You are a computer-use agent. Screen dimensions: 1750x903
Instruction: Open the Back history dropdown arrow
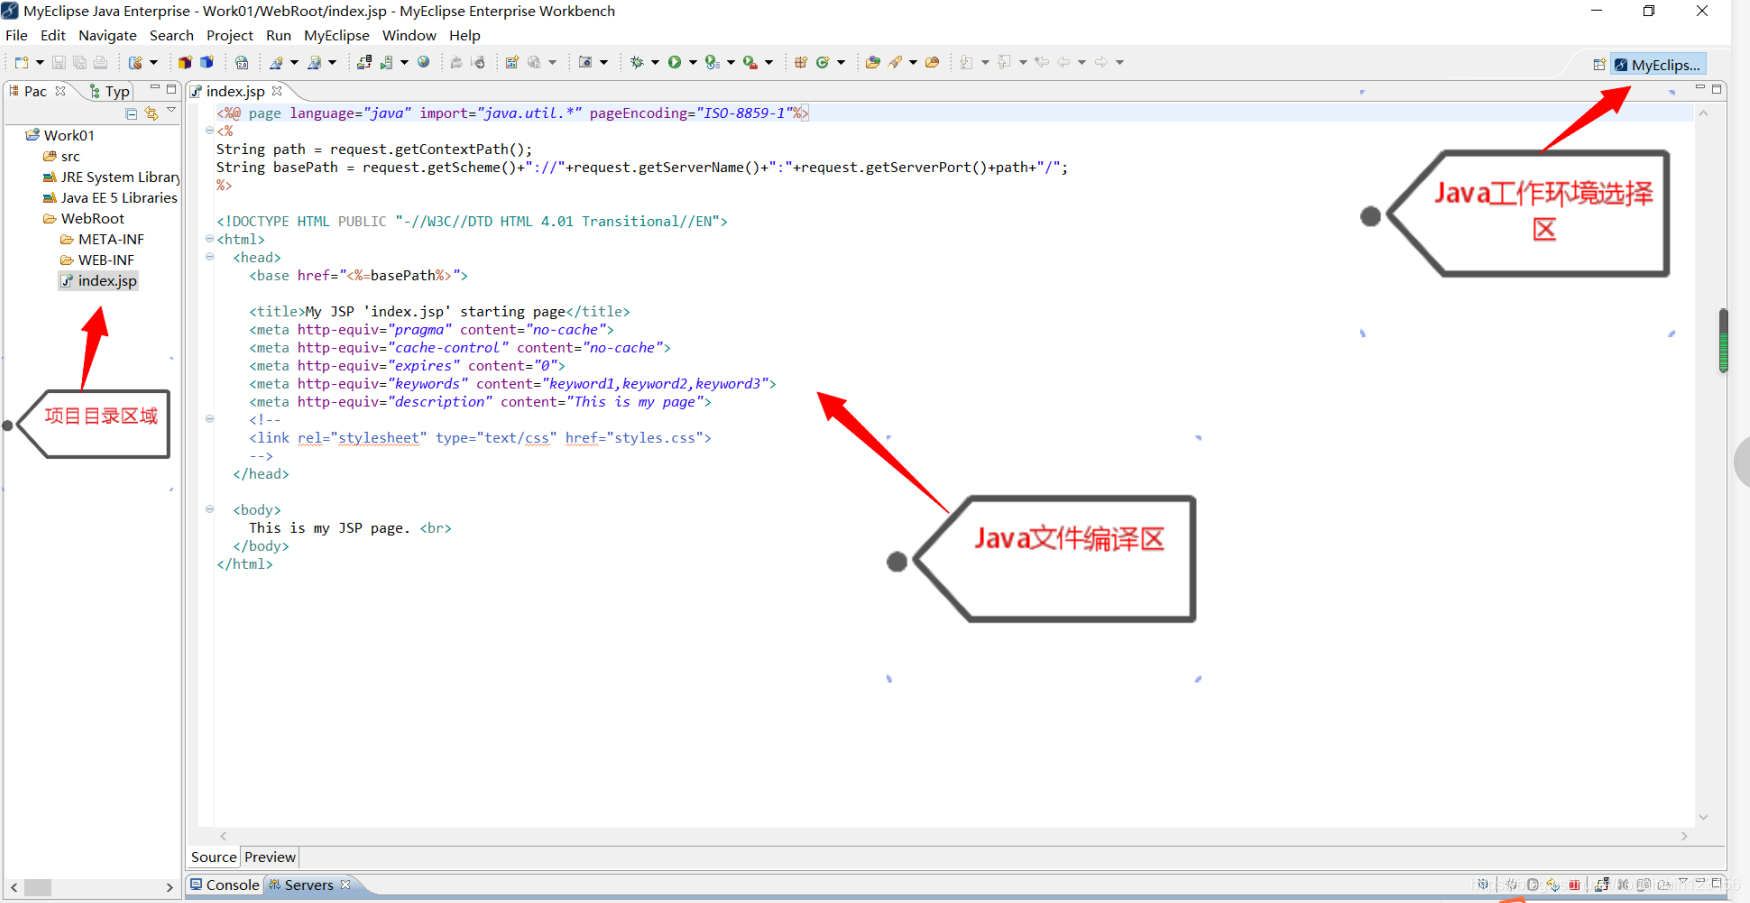click(x=1081, y=62)
